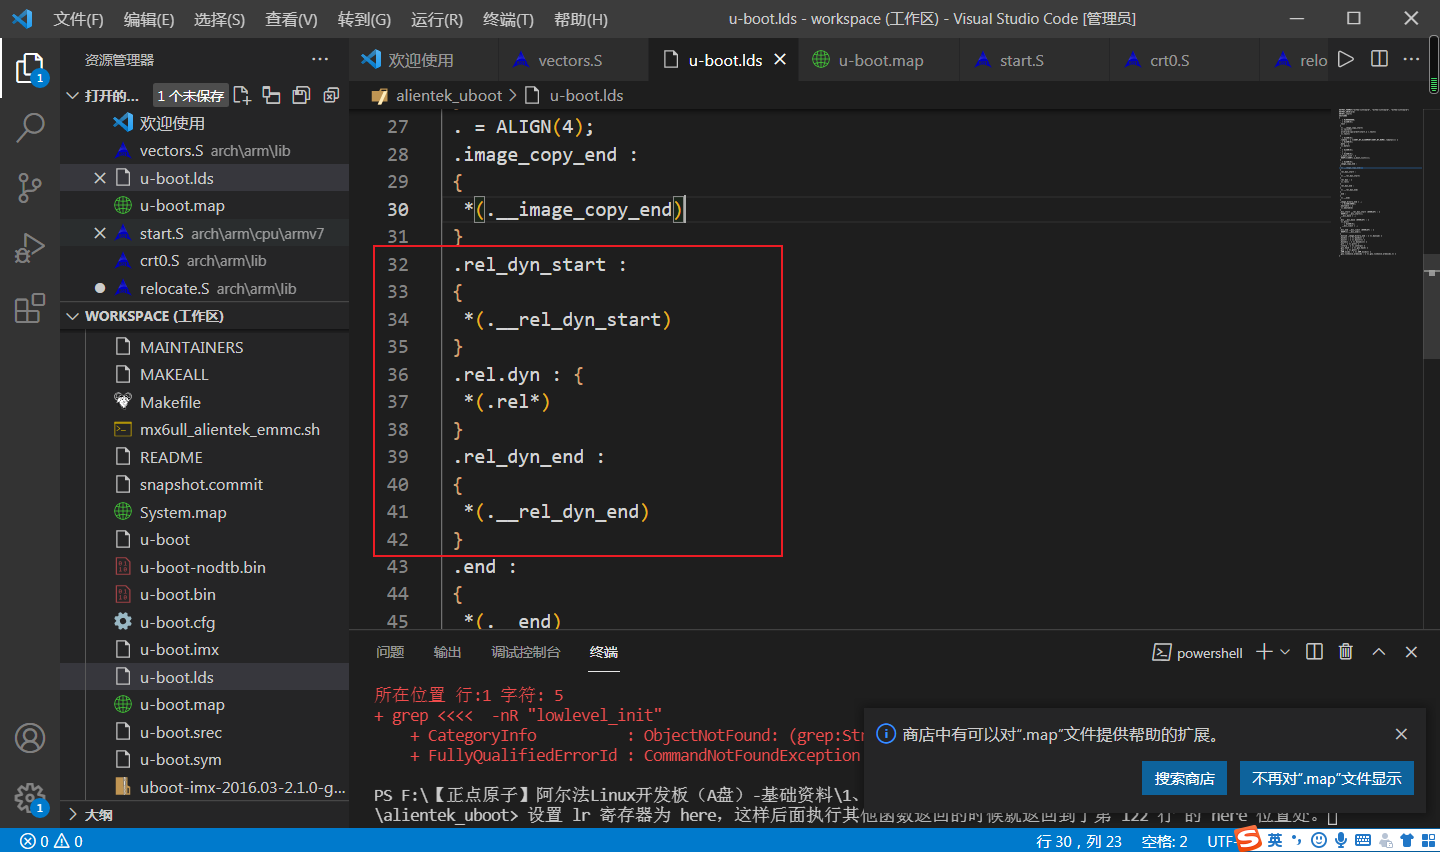The image size is (1440, 852).
Task: Split the terminal panel
Action: tap(1315, 652)
